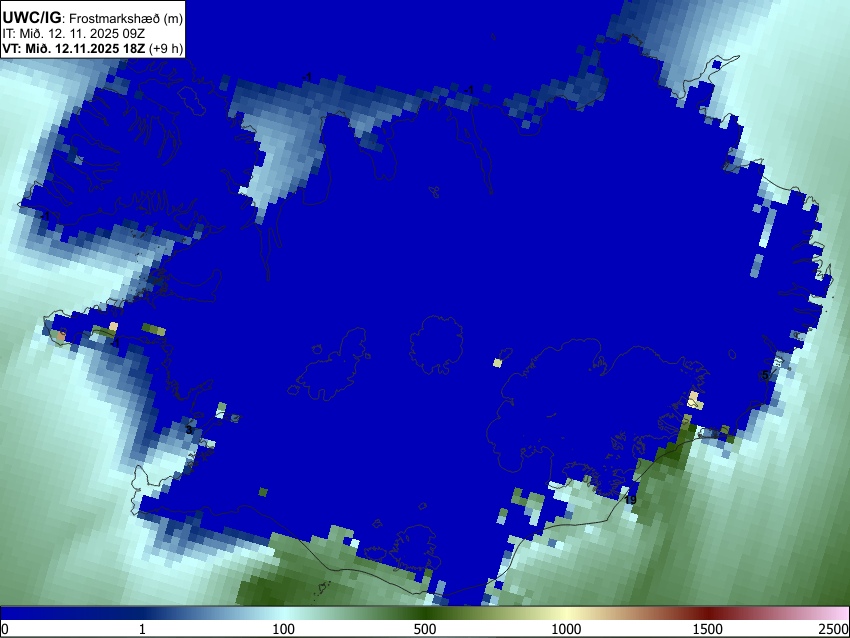Click the freezing-level color scale bar
The image size is (850, 638).
[x=425, y=614]
